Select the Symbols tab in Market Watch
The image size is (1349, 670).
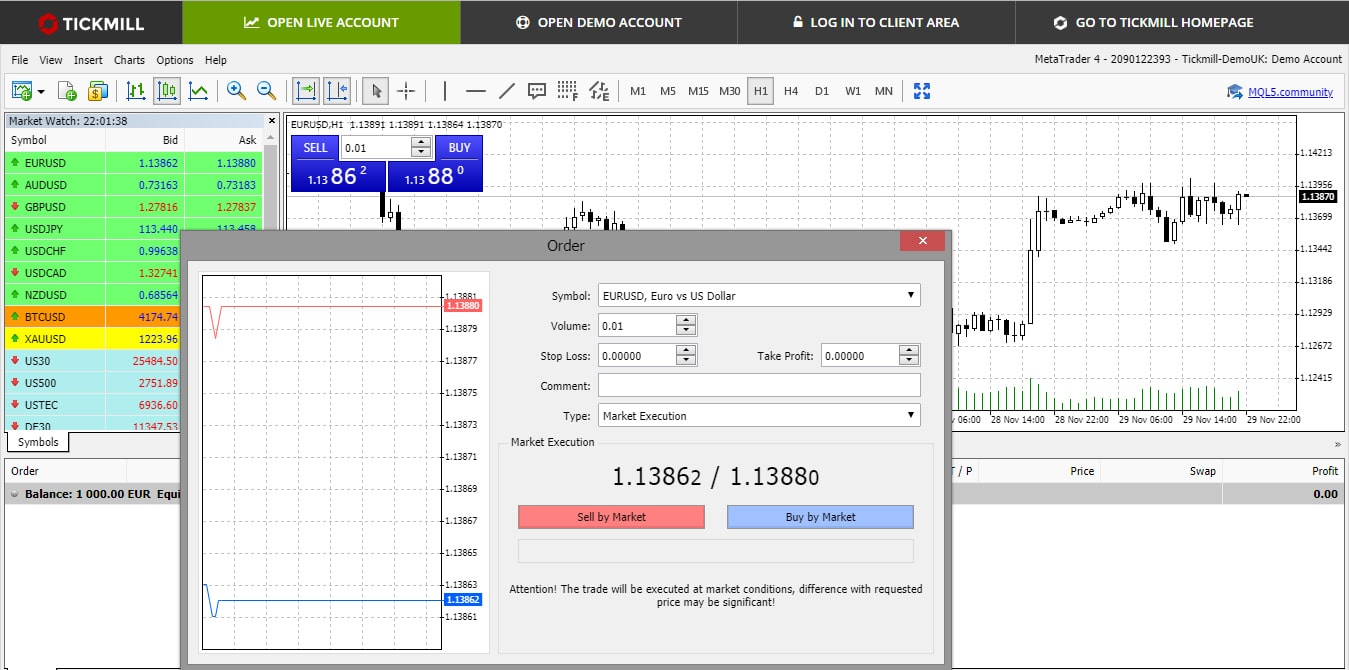pos(38,442)
